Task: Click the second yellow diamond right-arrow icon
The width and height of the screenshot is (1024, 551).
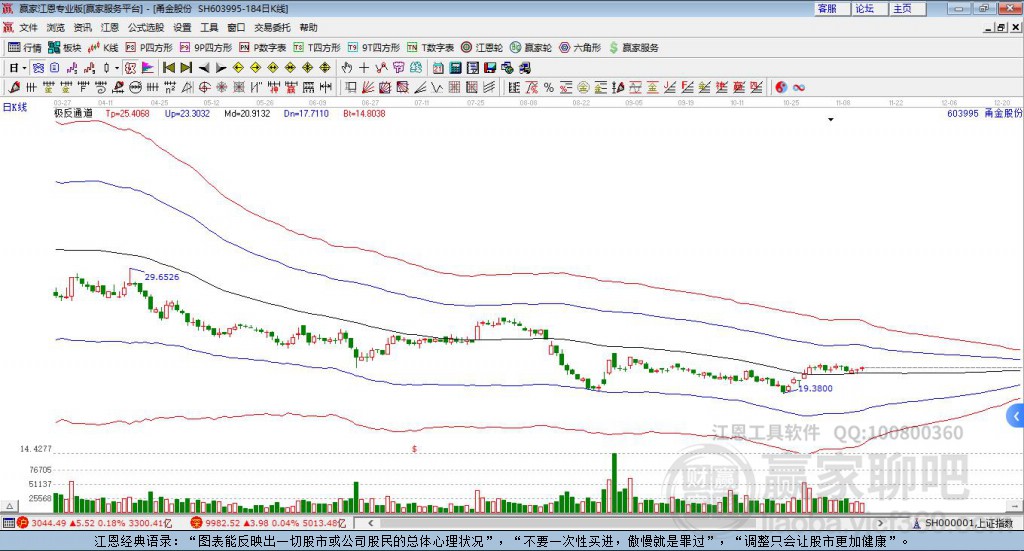Action: [x=255, y=68]
